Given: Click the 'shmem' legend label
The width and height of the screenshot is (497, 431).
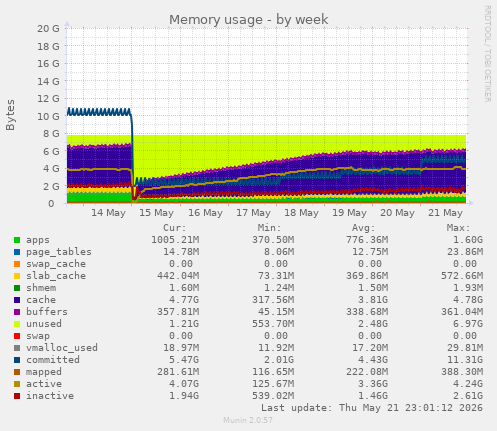Looking at the screenshot, I should (x=41, y=288).
